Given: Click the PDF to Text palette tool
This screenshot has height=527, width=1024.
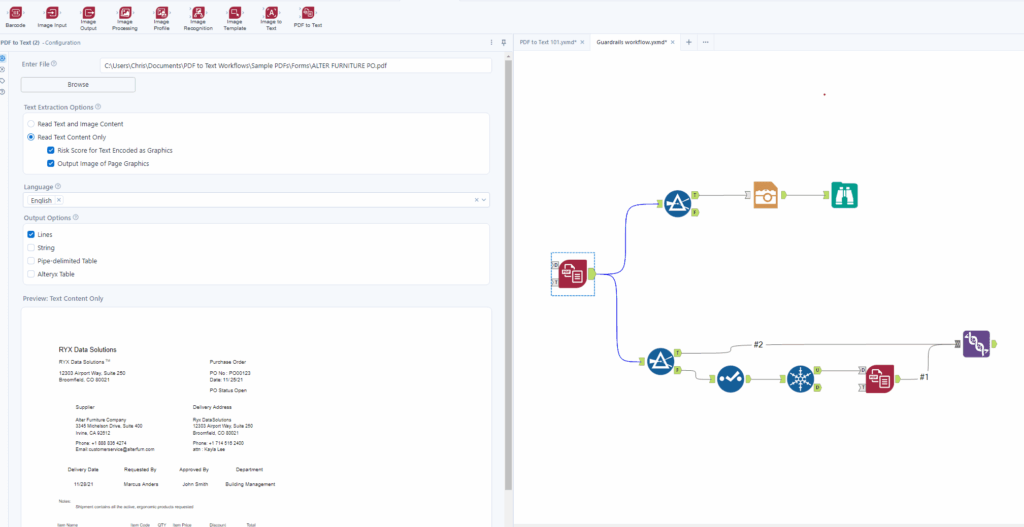Looking at the screenshot, I should [307, 12].
